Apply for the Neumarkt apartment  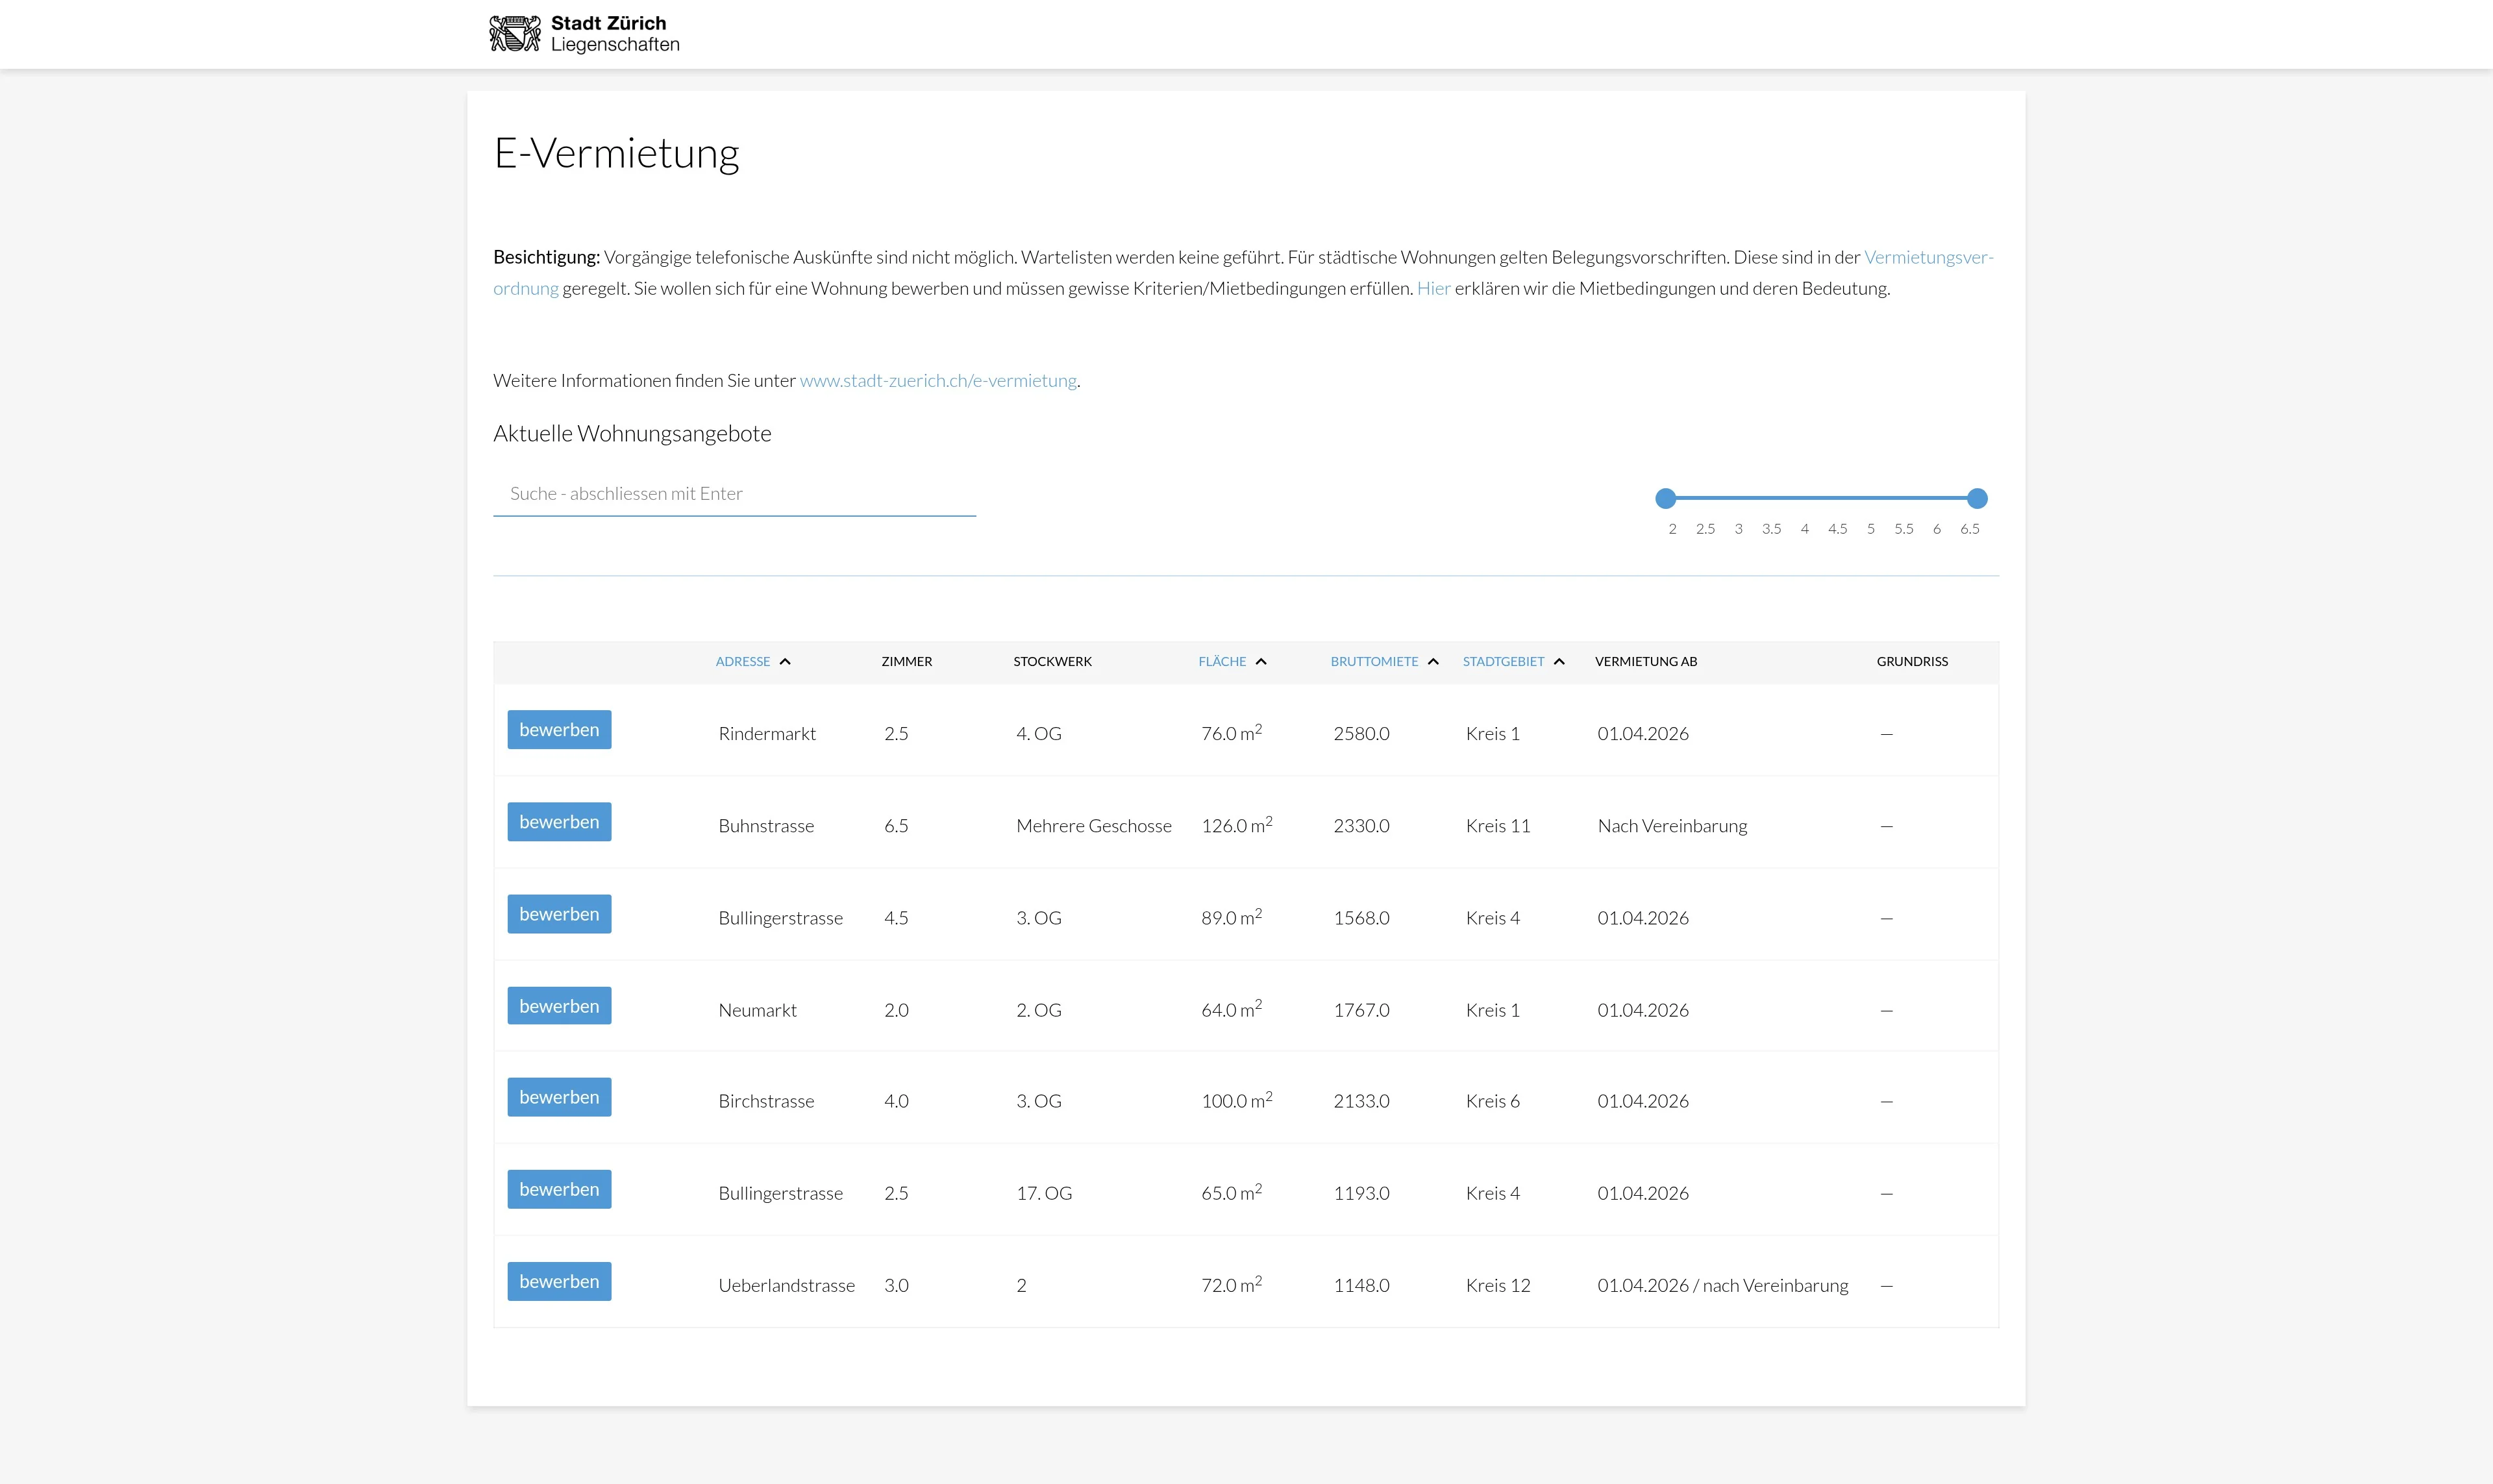tap(559, 1006)
